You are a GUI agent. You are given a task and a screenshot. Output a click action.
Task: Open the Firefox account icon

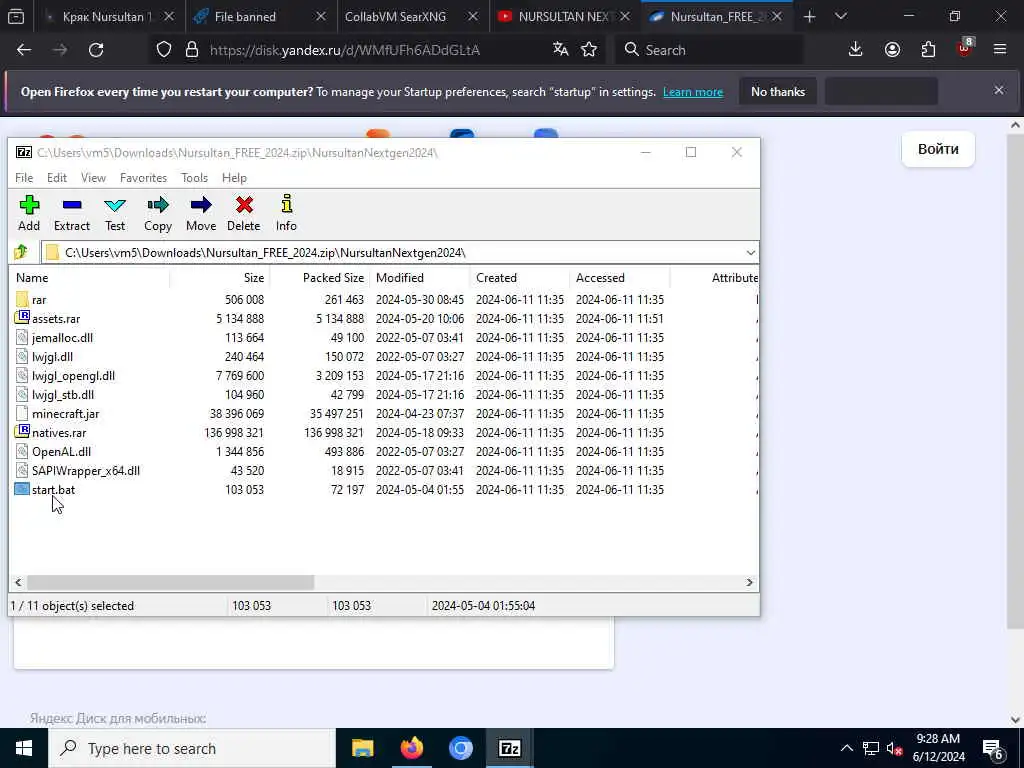click(892, 49)
